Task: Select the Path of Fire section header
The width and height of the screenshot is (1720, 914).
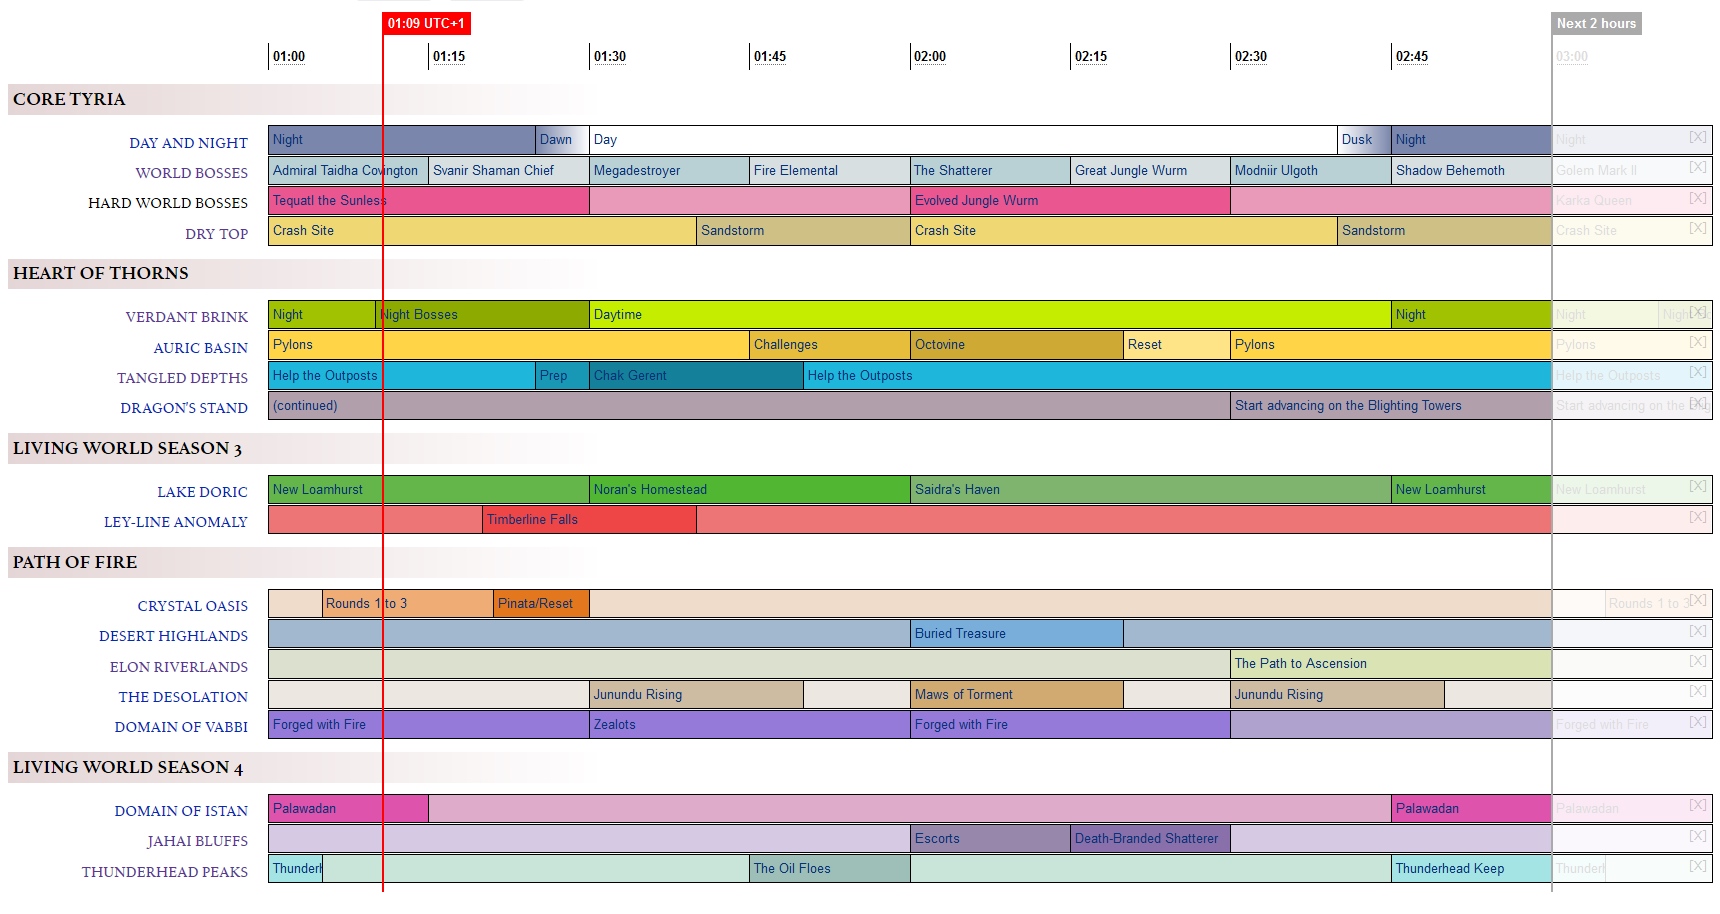Action: (75, 562)
